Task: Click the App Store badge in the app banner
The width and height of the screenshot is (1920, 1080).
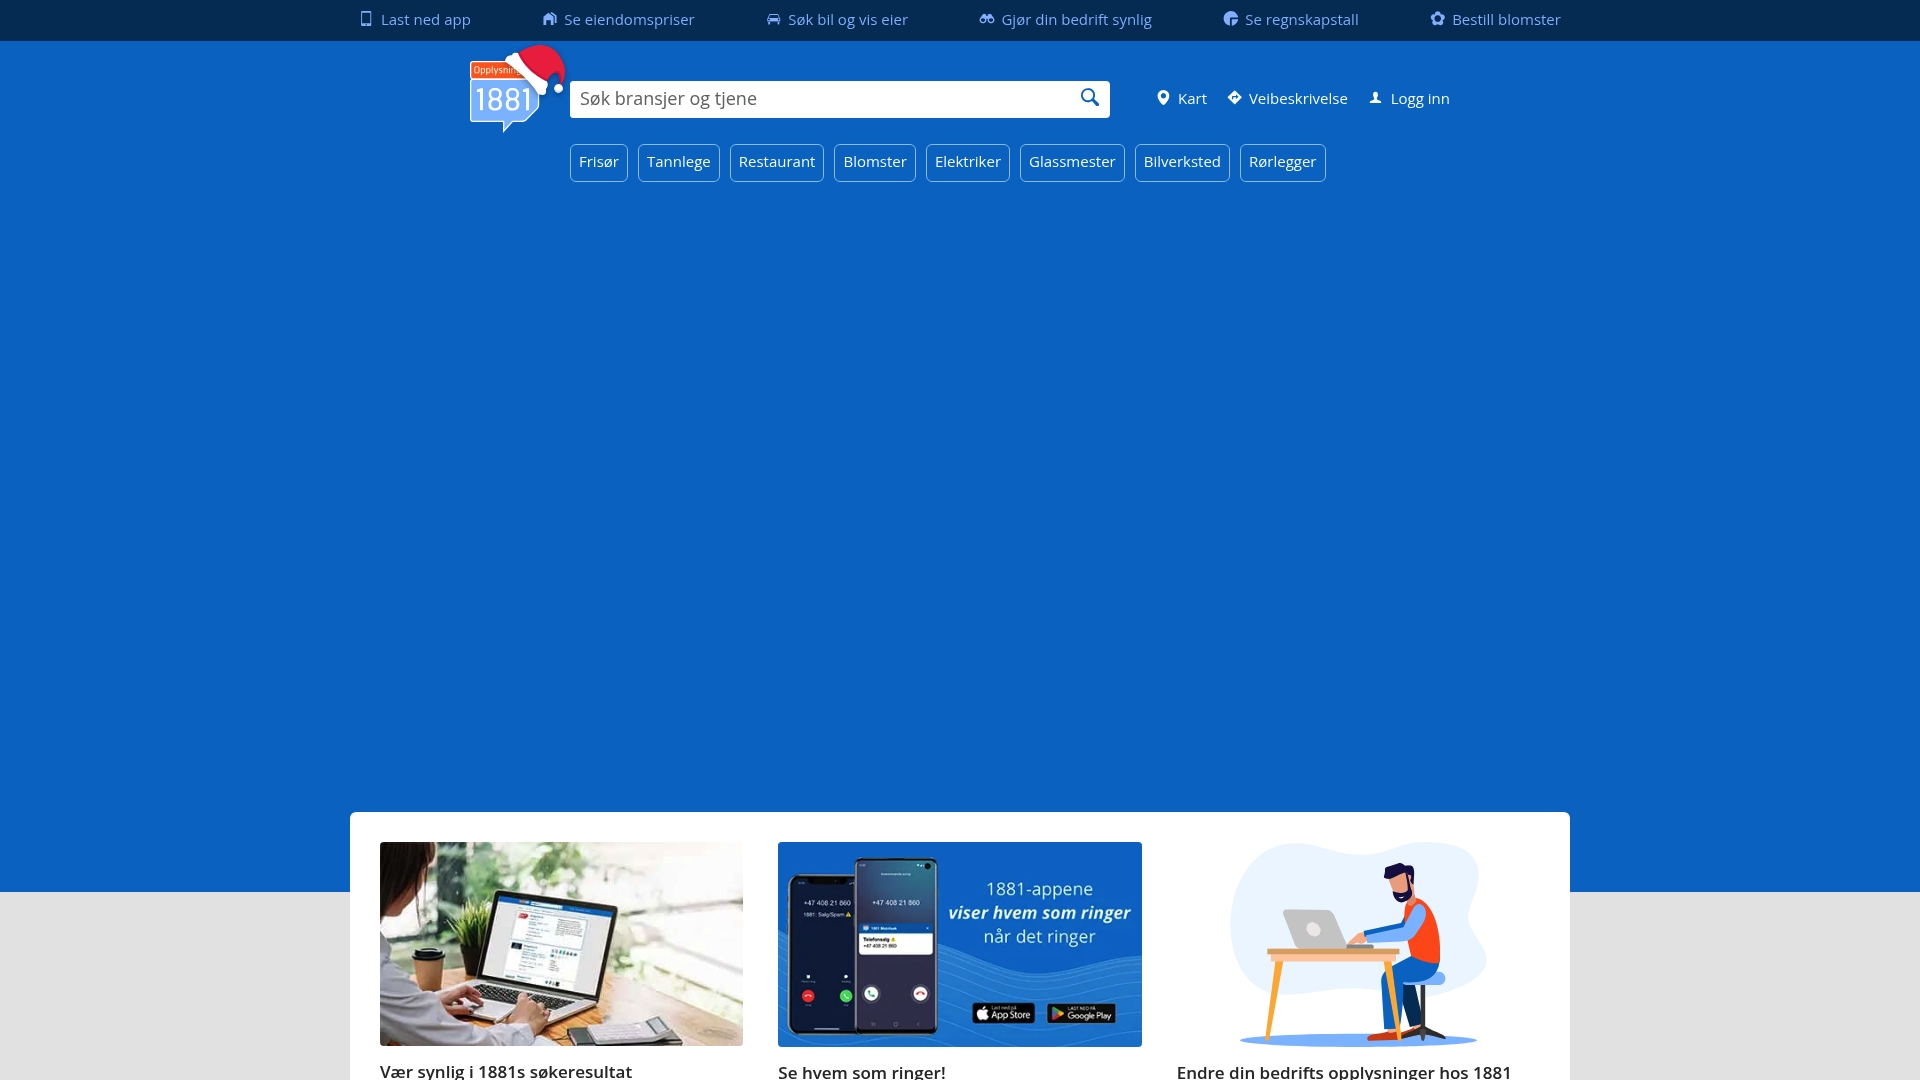Action: (1005, 1012)
